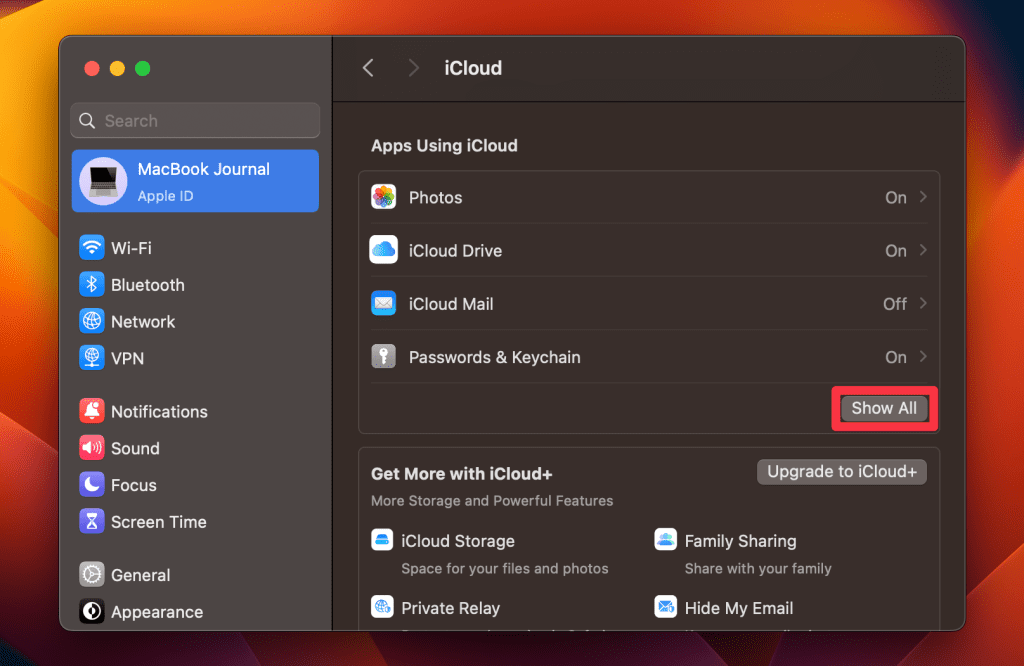Open the iCloud Storage feature icon
The height and width of the screenshot is (666, 1024).
[x=382, y=541]
